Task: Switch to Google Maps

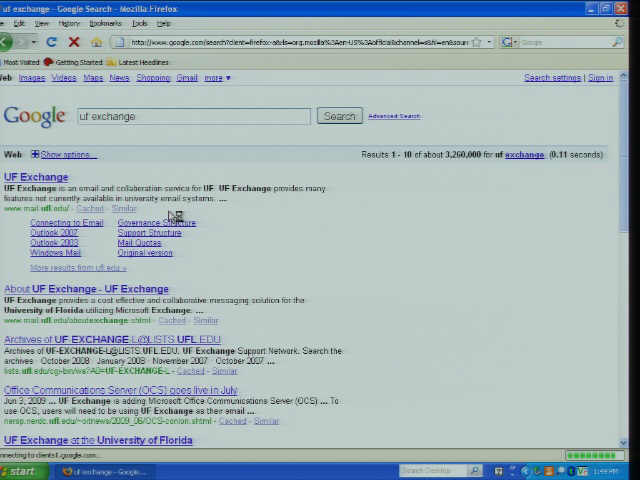Action: tap(93, 78)
